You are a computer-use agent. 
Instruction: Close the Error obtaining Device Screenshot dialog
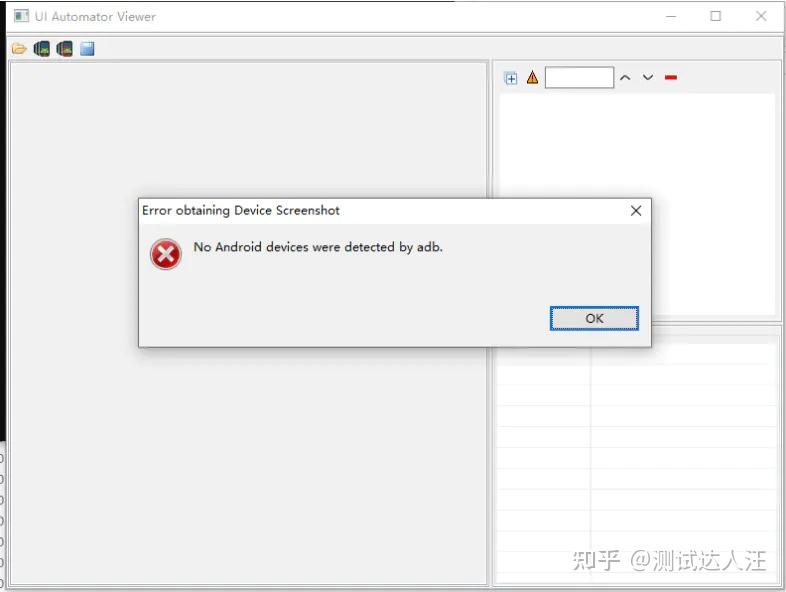click(x=636, y=211)
